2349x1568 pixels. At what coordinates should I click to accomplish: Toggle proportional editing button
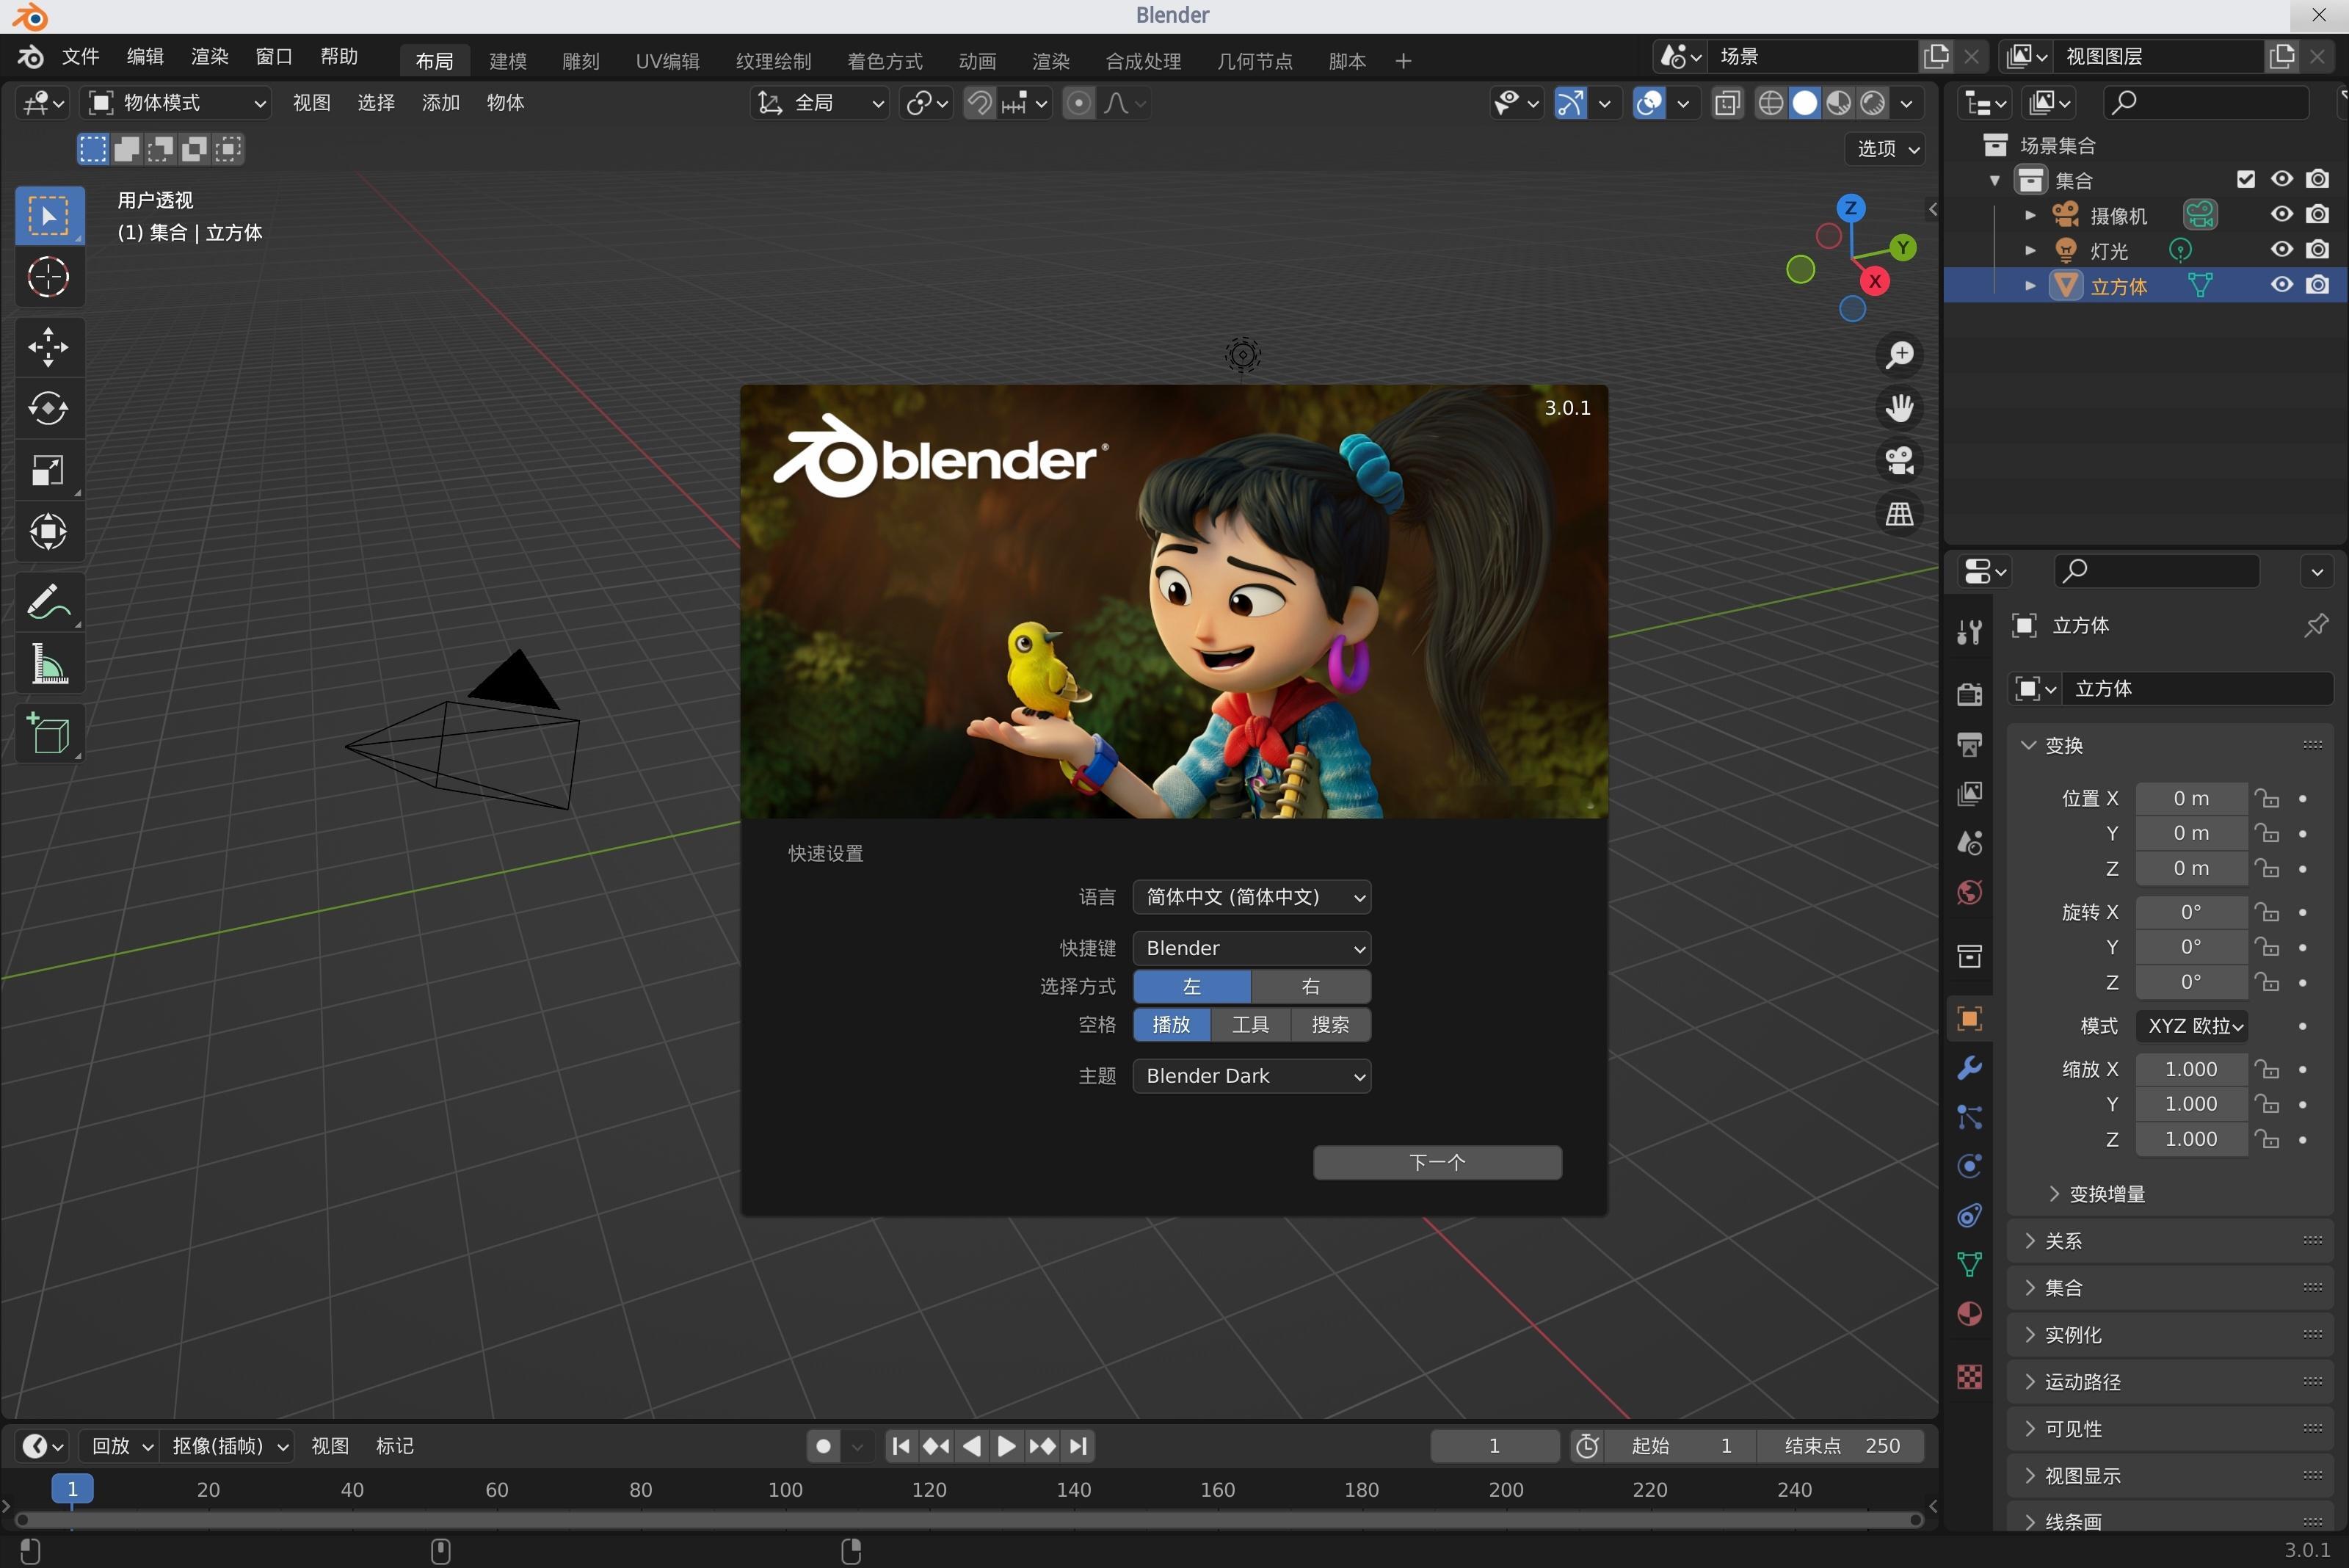(x=1078, y=103)
